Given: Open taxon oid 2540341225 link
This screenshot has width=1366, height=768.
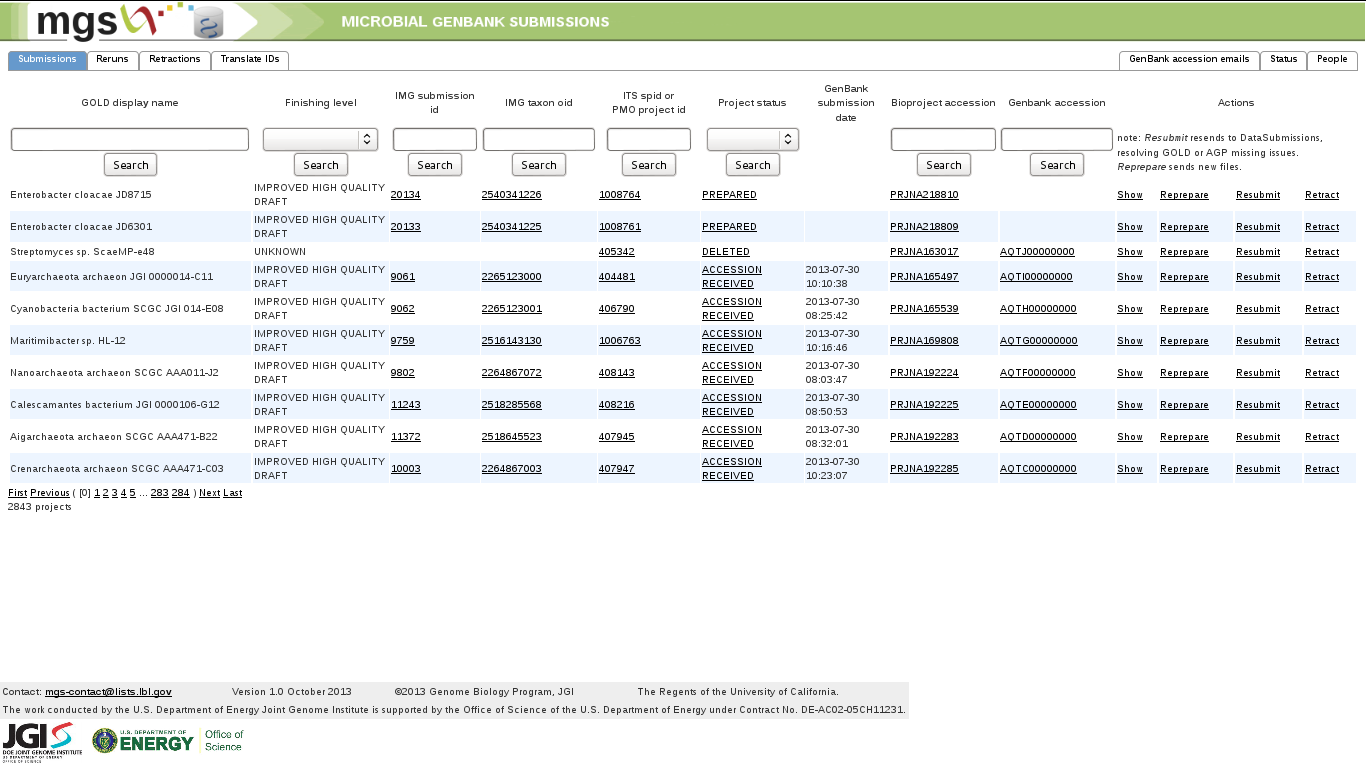Looking at the screenshot, I should pos(511,227).
